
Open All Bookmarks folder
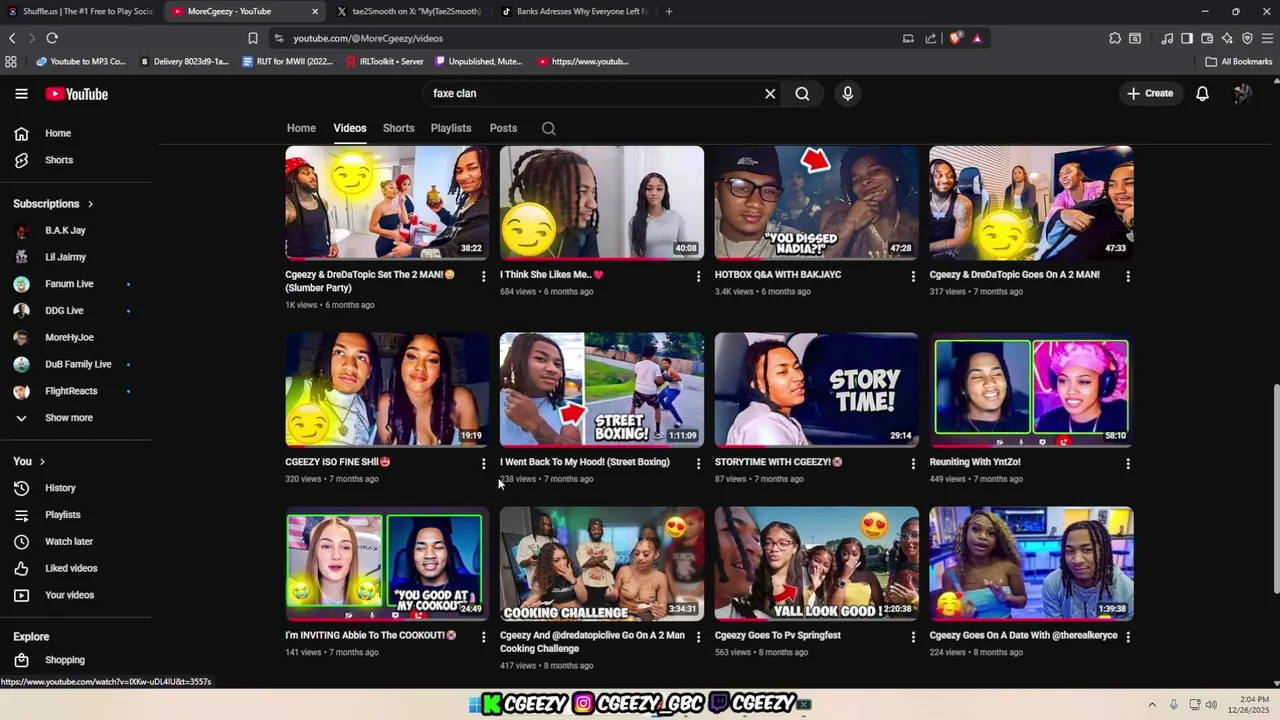click(x=1239, y=61)
